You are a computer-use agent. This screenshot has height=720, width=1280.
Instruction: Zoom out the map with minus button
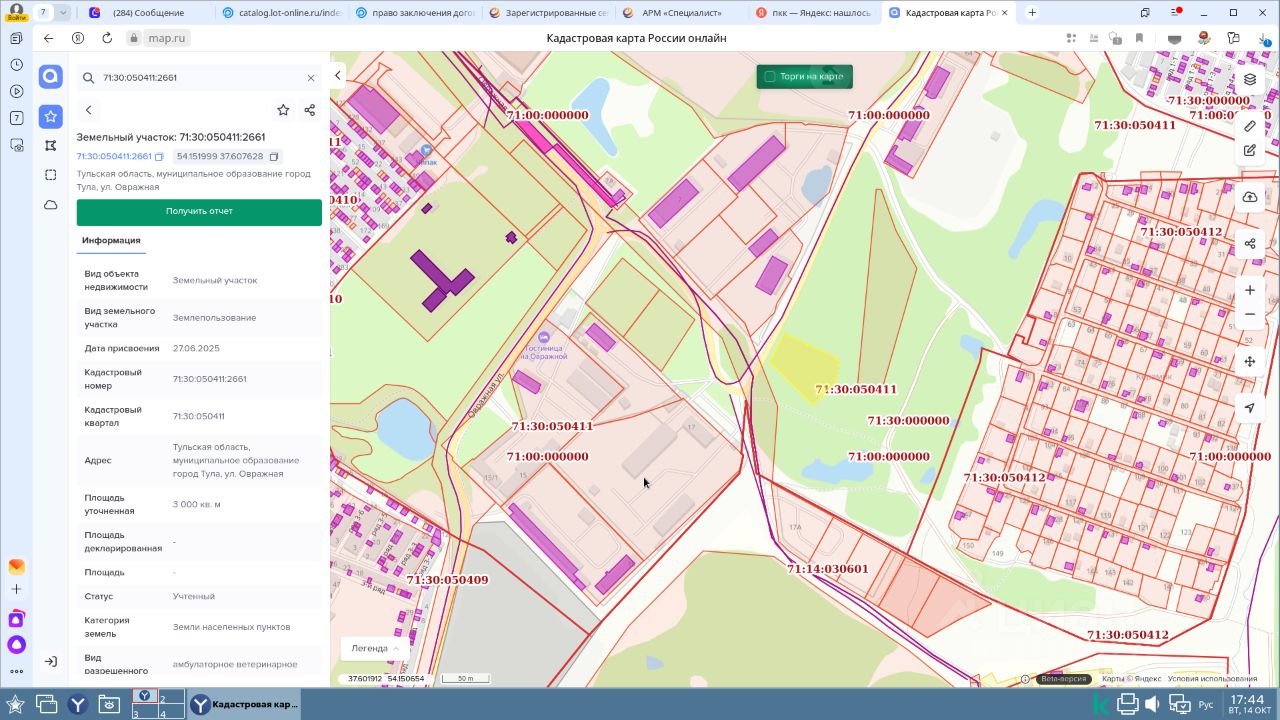[1249, 314]
